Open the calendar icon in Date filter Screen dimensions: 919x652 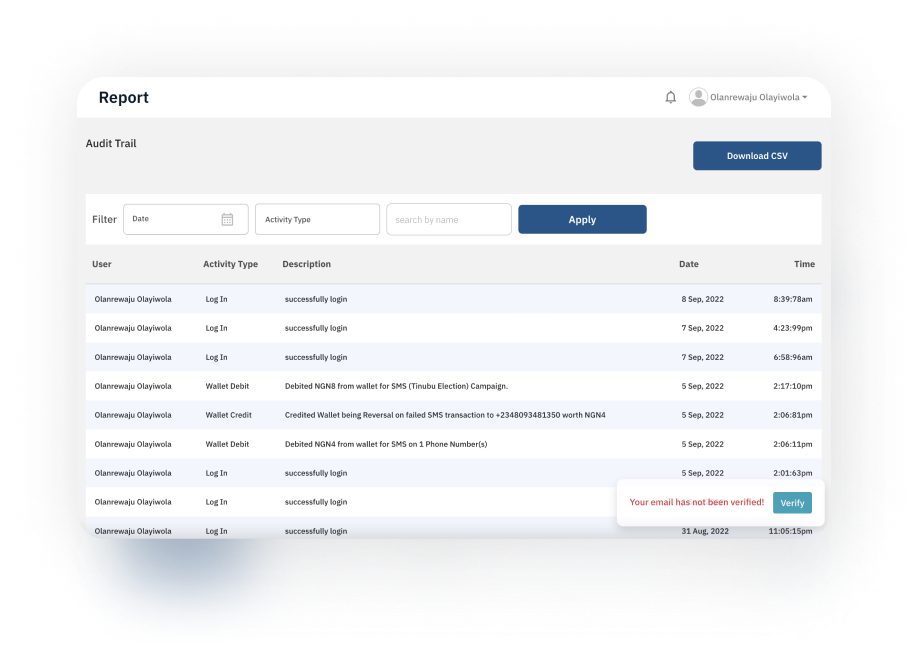click(x=227, y=219)
